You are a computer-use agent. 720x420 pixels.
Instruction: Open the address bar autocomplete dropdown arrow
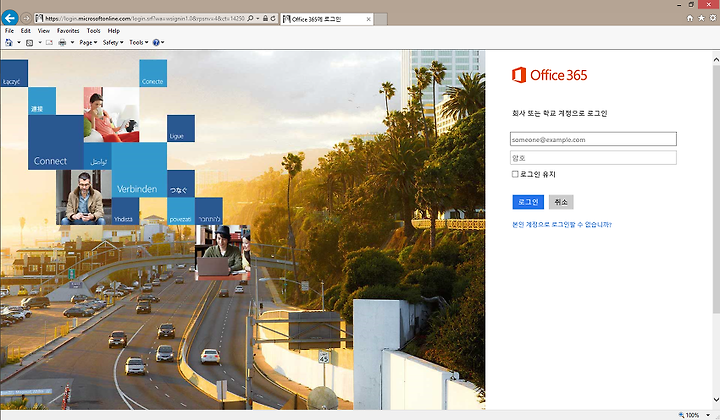coord(258,18)
